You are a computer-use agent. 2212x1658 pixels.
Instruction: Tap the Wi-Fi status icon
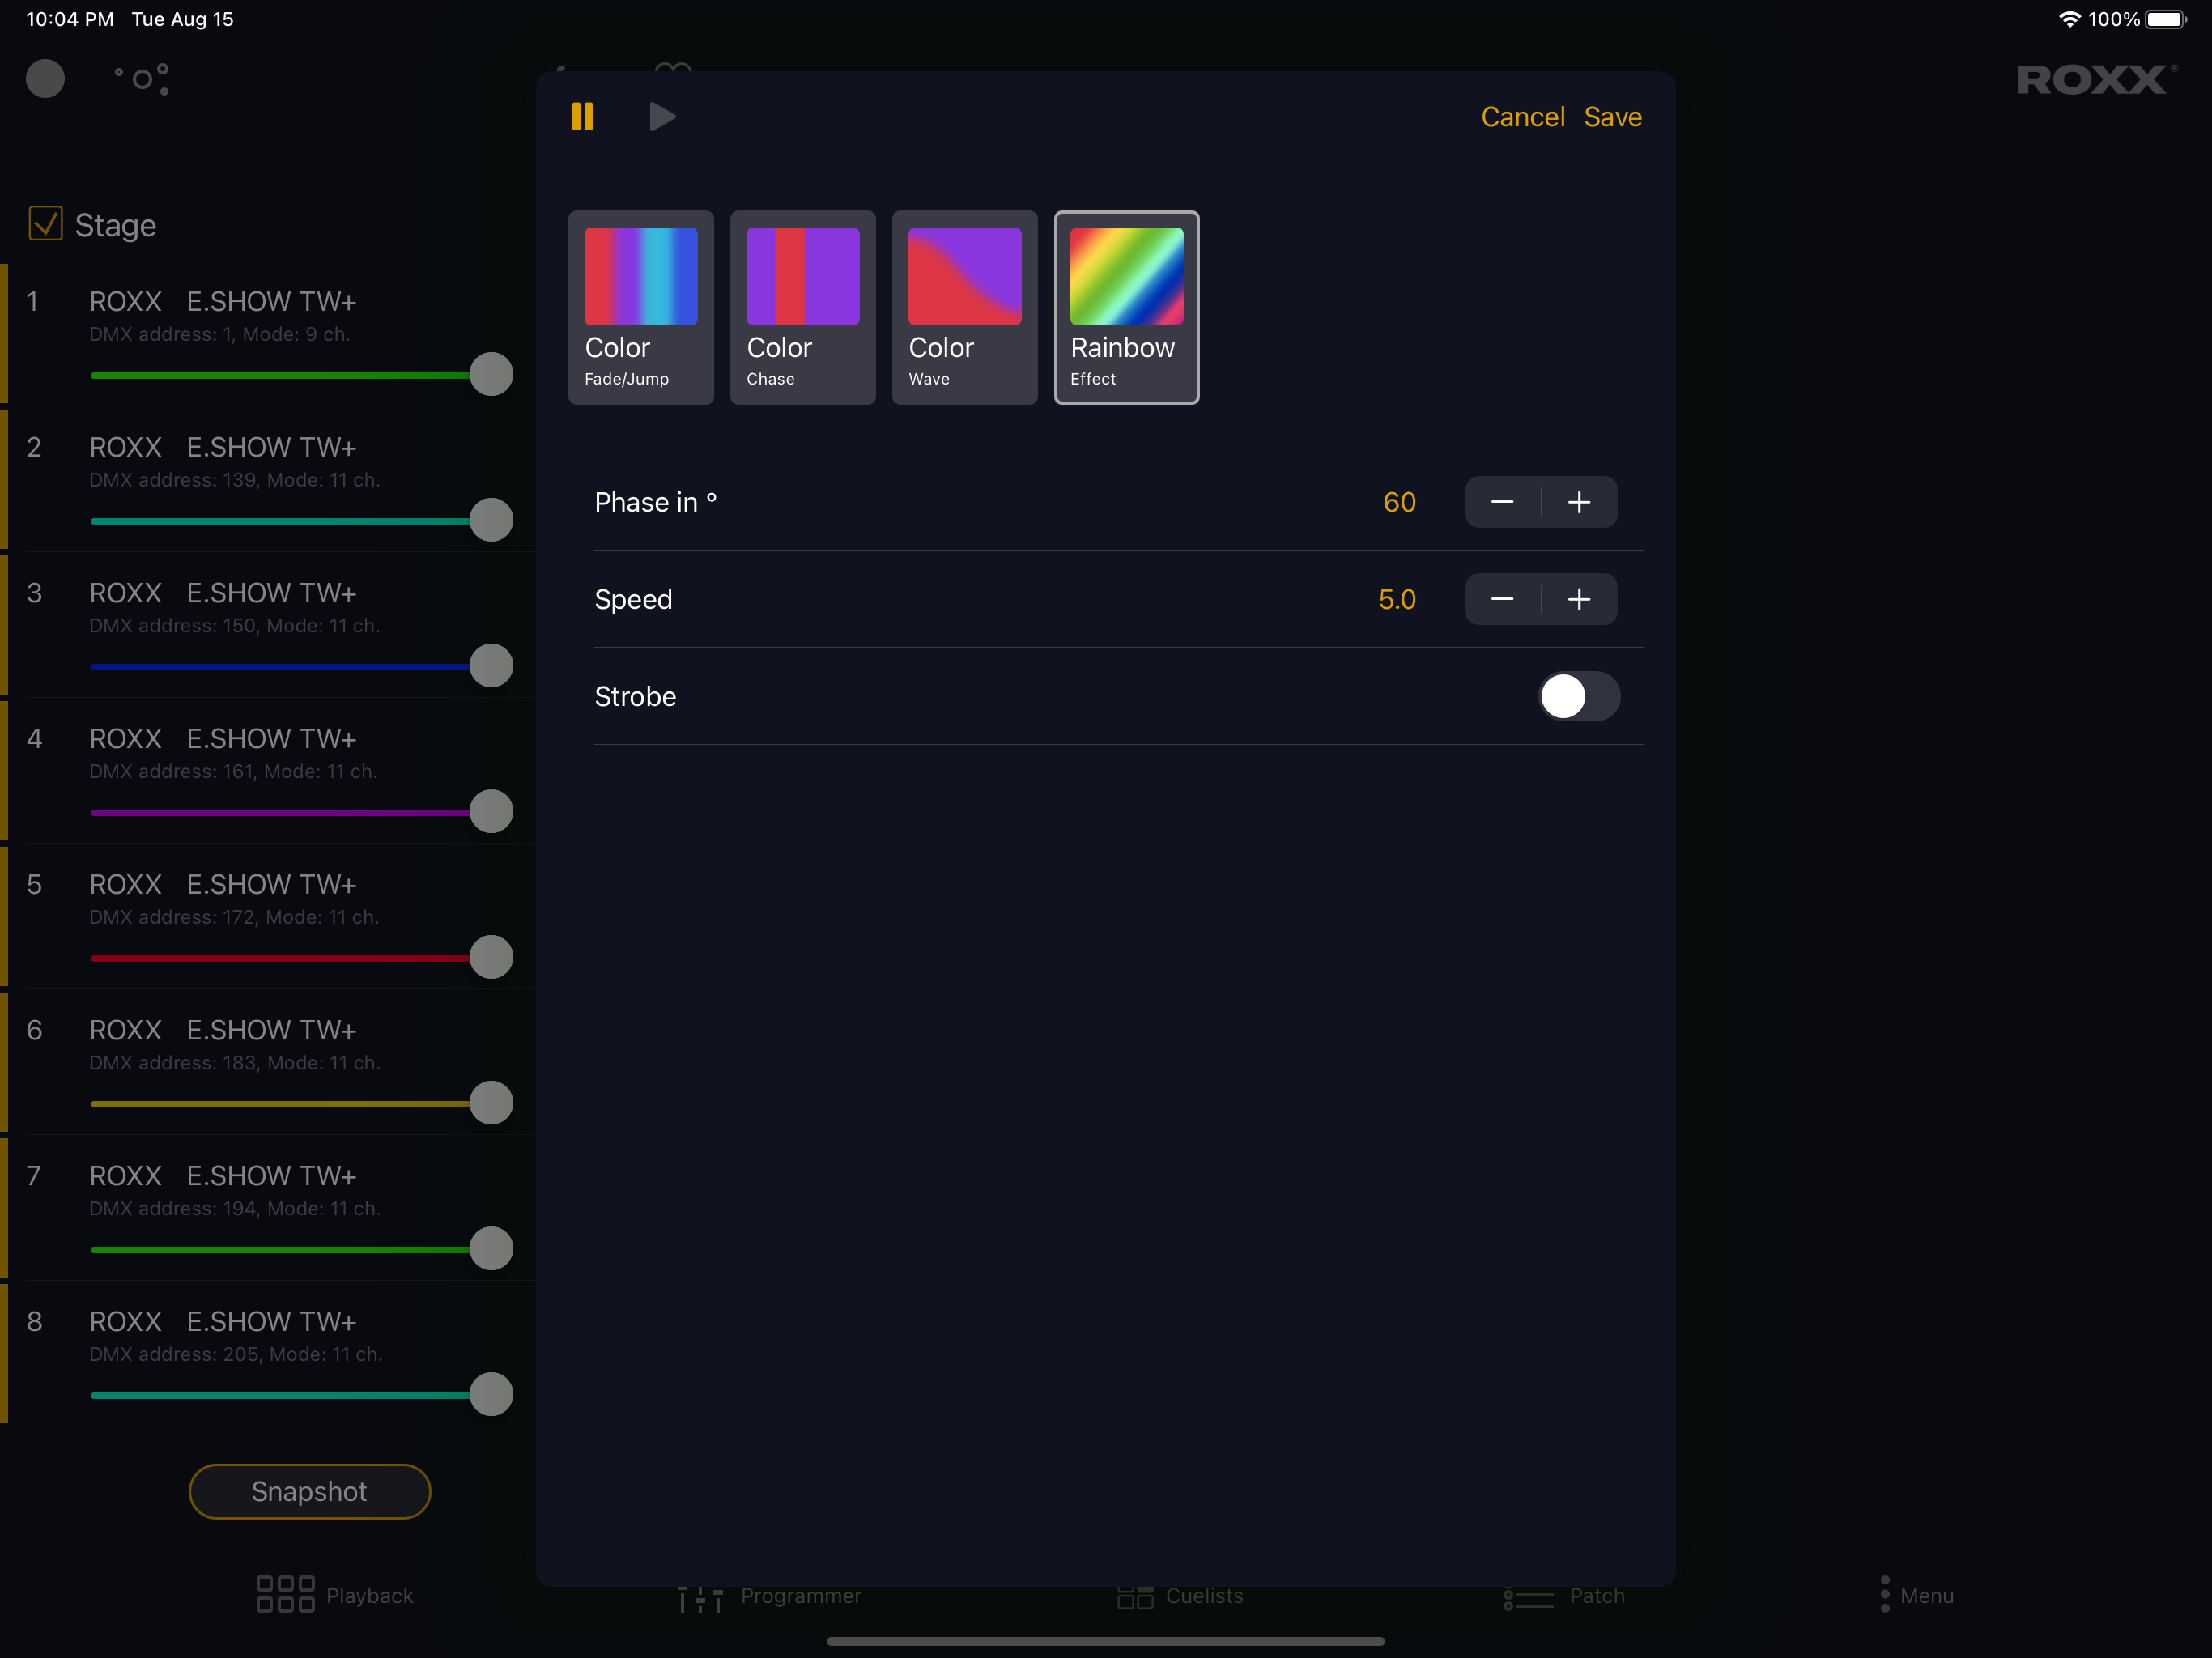click(2069, 19)
